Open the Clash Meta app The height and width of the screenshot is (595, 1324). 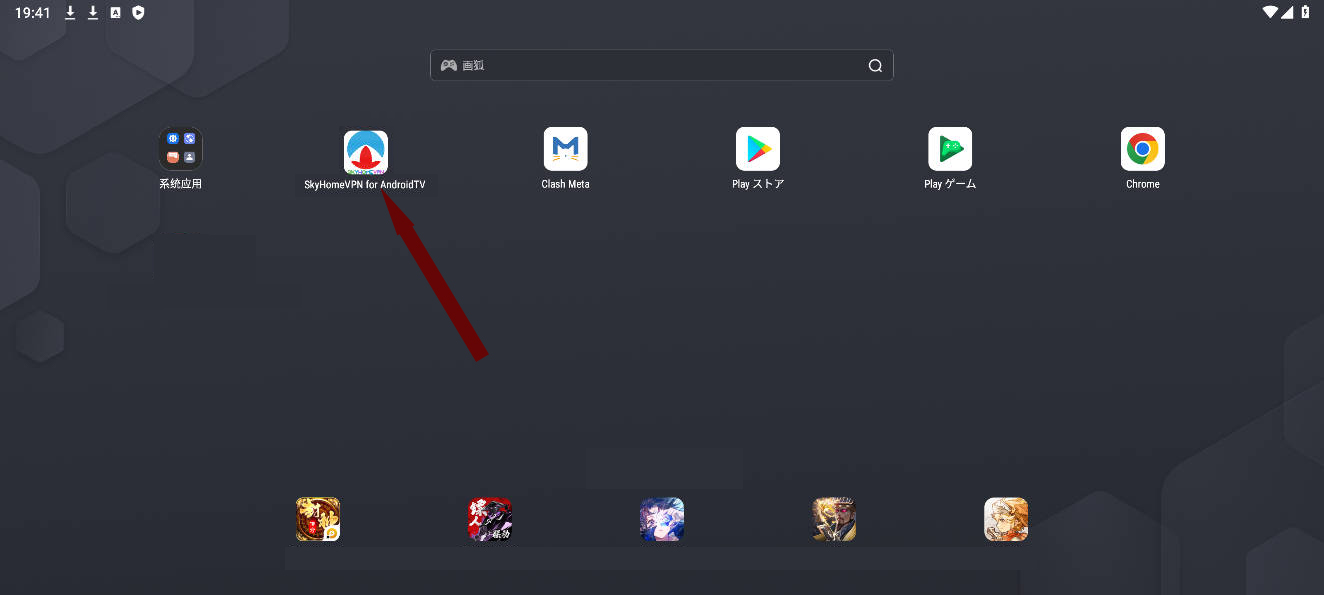tap(566, 149)
